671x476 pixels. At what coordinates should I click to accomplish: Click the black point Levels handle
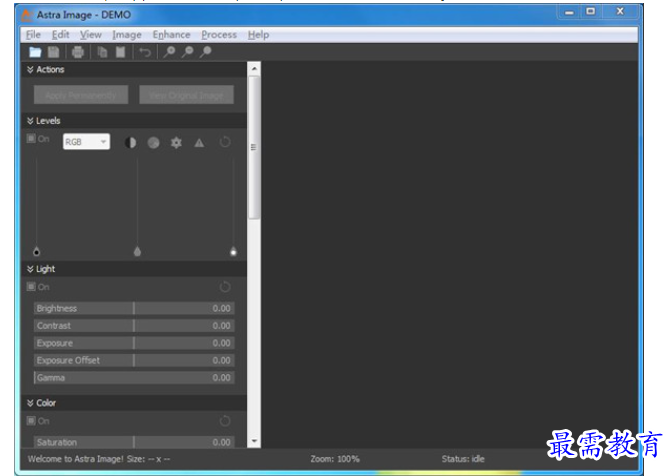click(36, 251)
